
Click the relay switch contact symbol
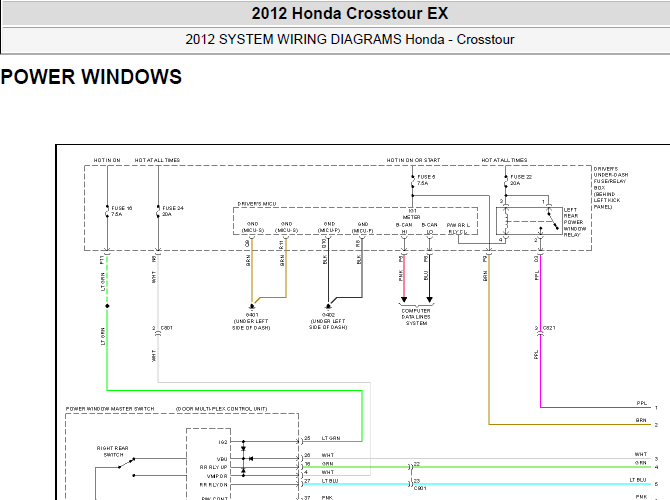point(553,219)
